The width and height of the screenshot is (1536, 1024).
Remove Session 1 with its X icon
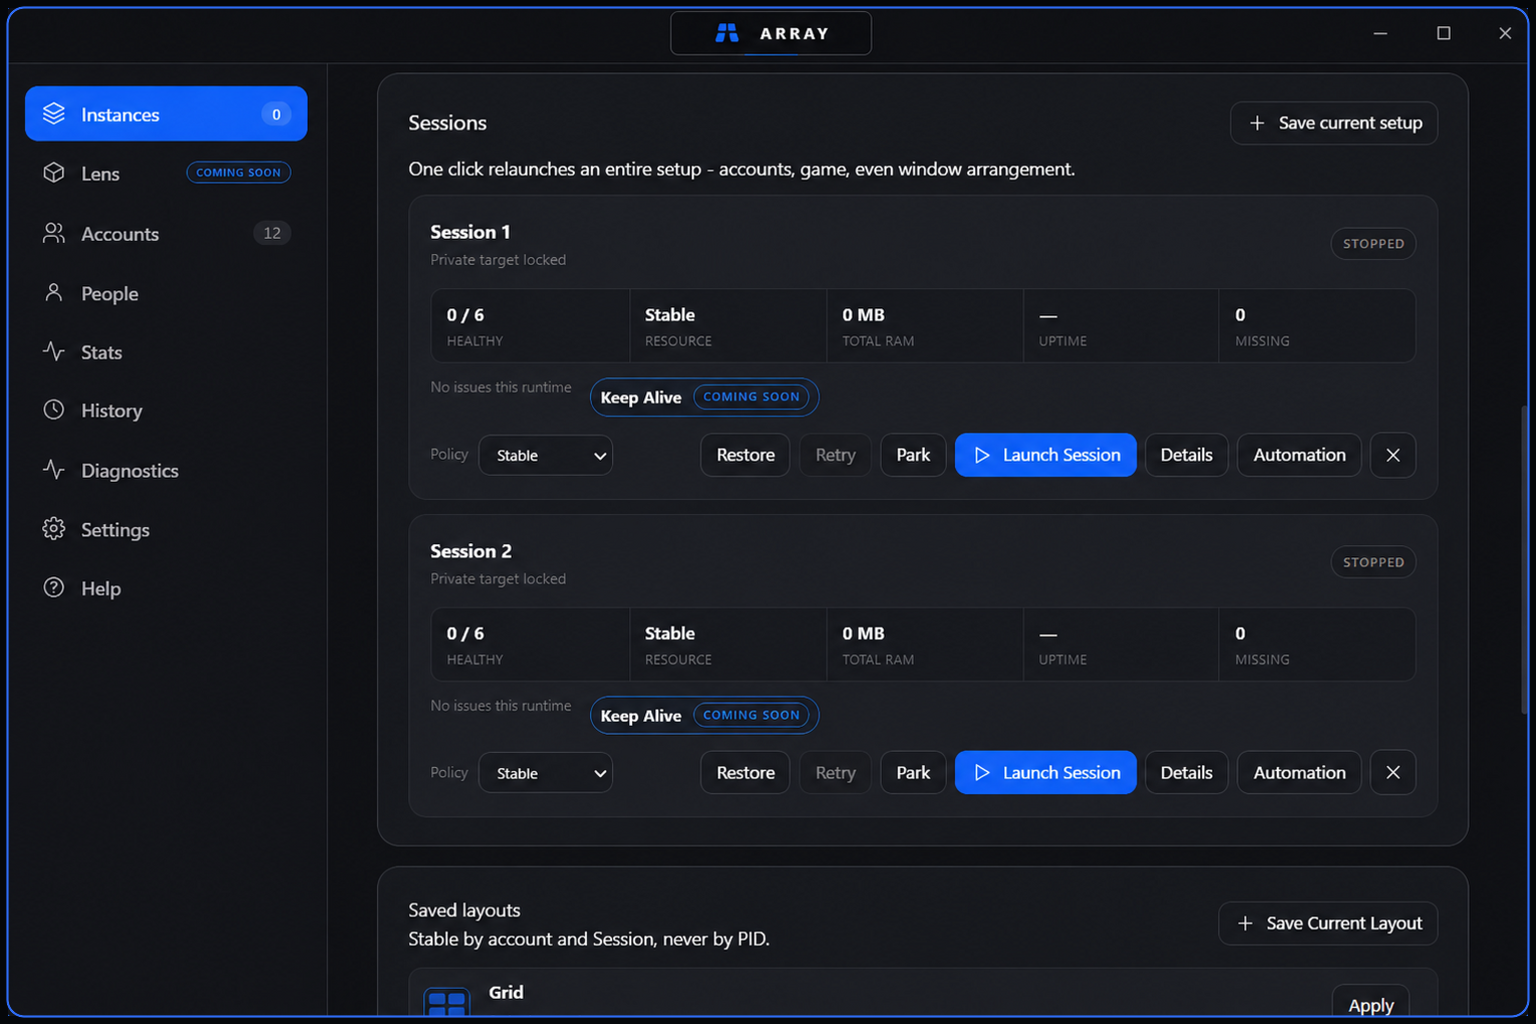pyautogui.click(x=1393, y=455)
